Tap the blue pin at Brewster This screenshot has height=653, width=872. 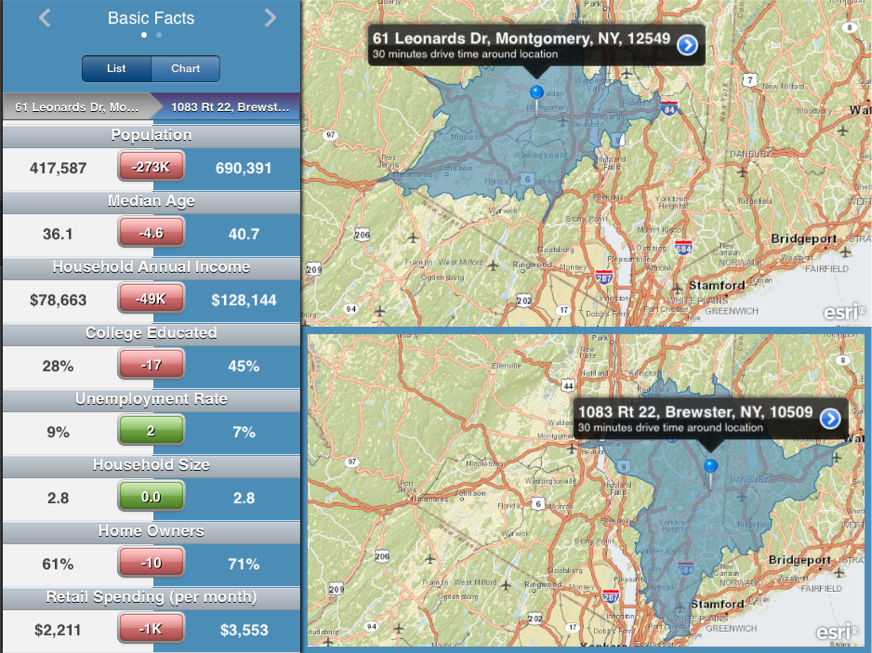[x=711, y=467]
